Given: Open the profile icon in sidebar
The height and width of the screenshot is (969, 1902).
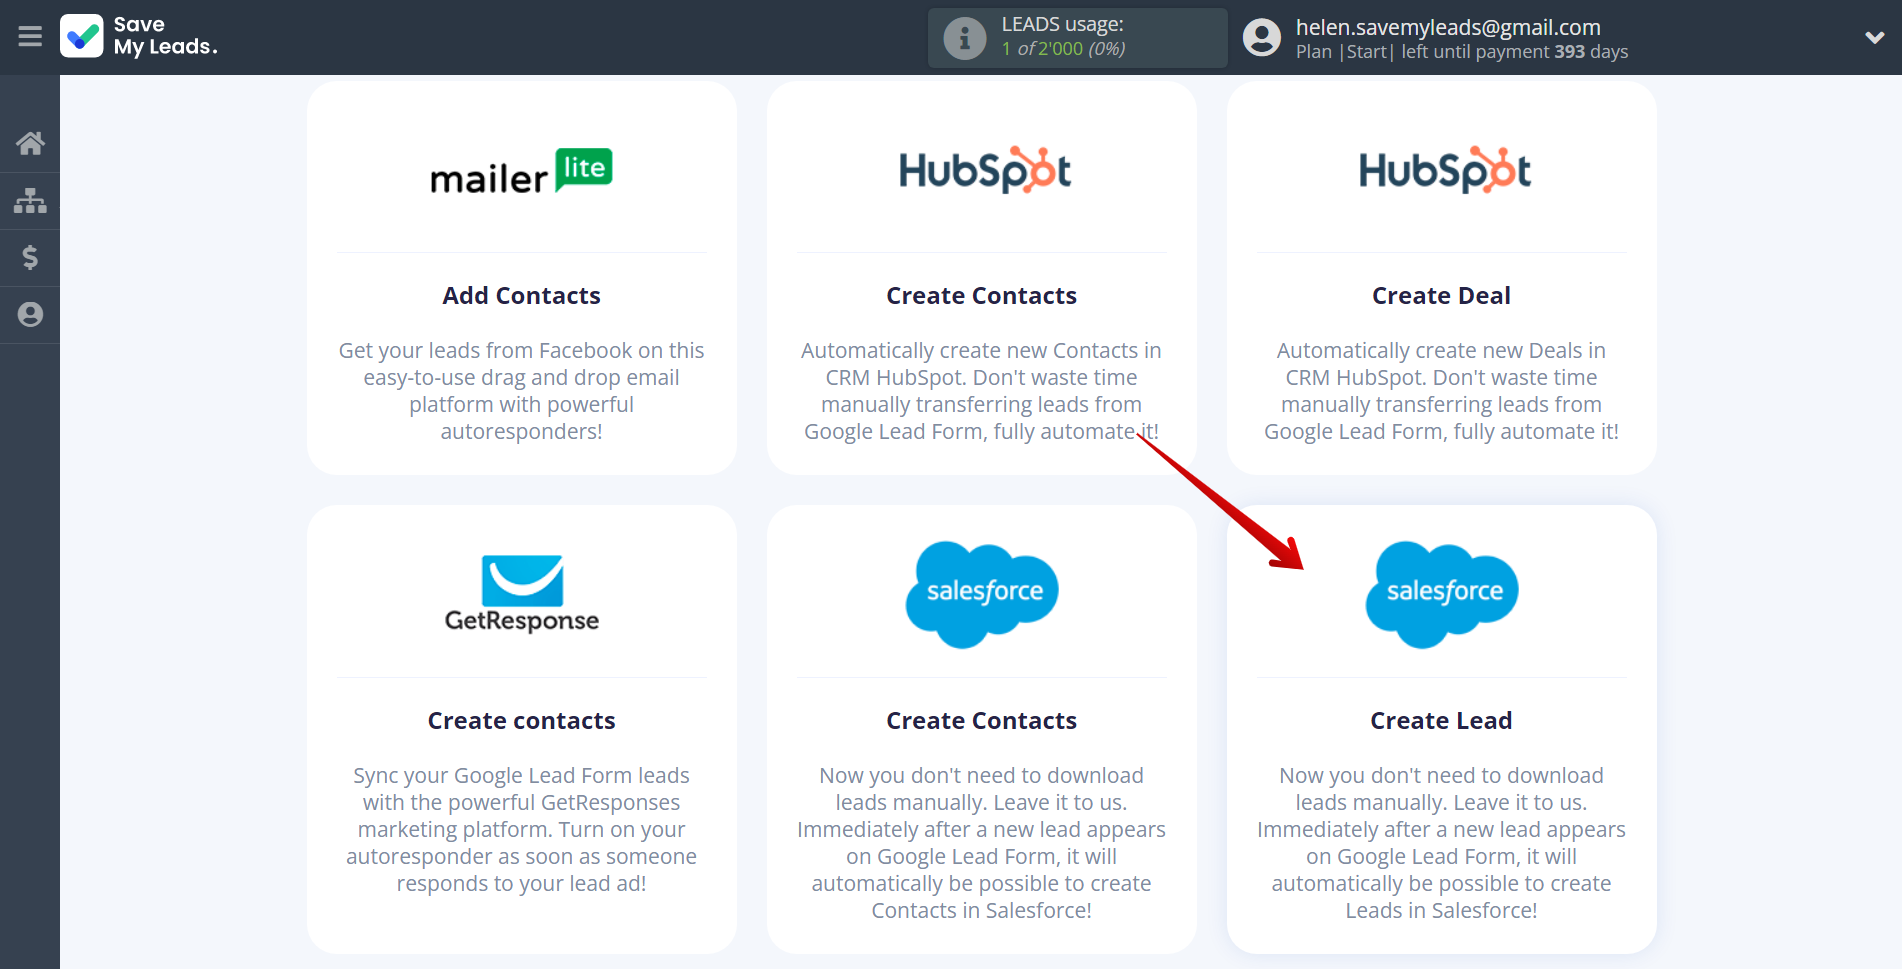Looking at the screenshot, I should point(30,315).
